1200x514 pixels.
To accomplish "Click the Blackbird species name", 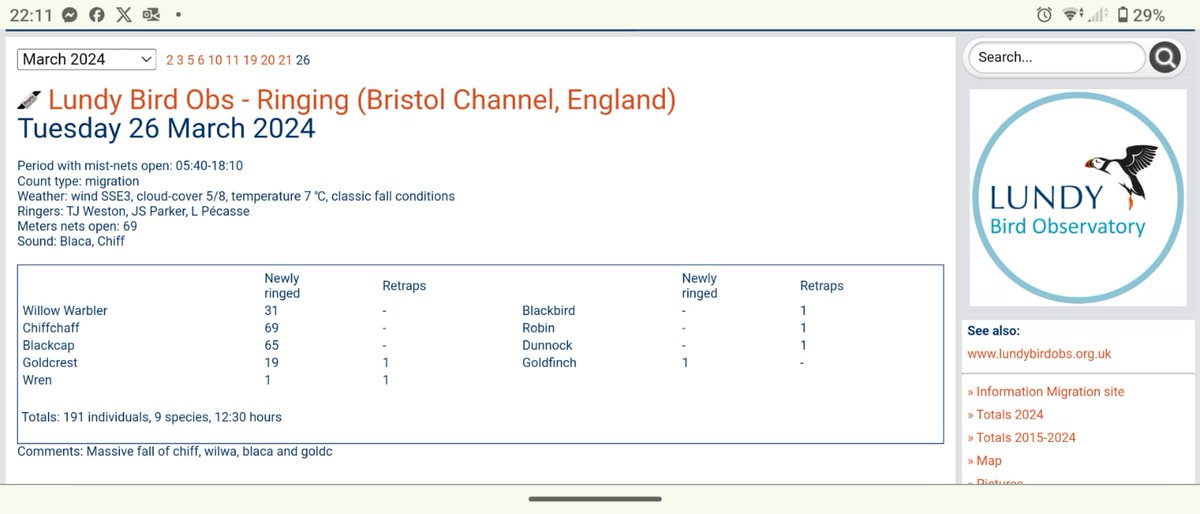I will tap(548, 311).
